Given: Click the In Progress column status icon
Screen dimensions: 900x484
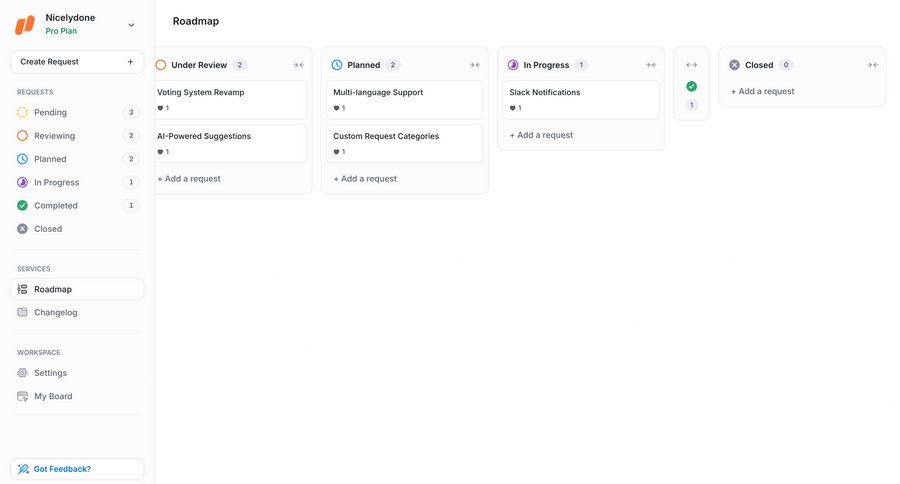Looking at the screenshot, I should 513,65.
